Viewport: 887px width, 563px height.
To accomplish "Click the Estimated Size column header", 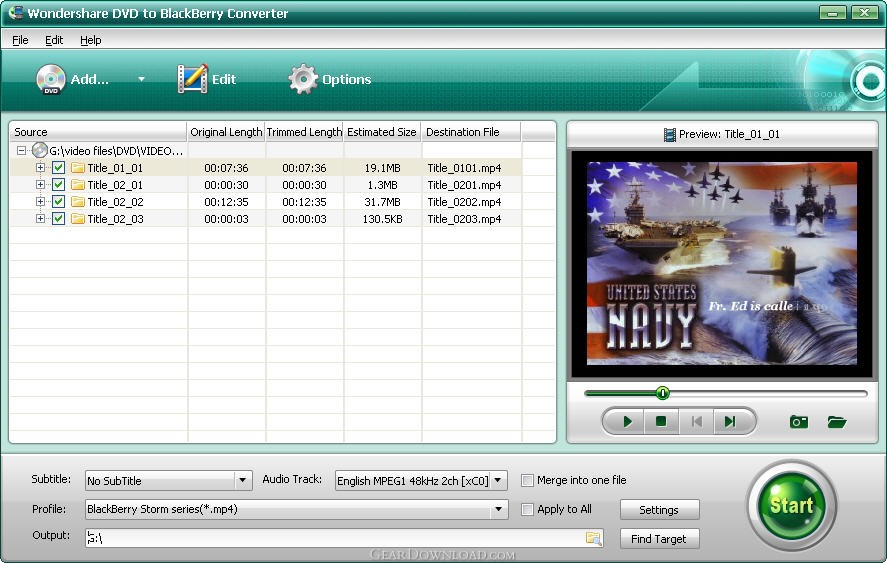I will (382, 132).
